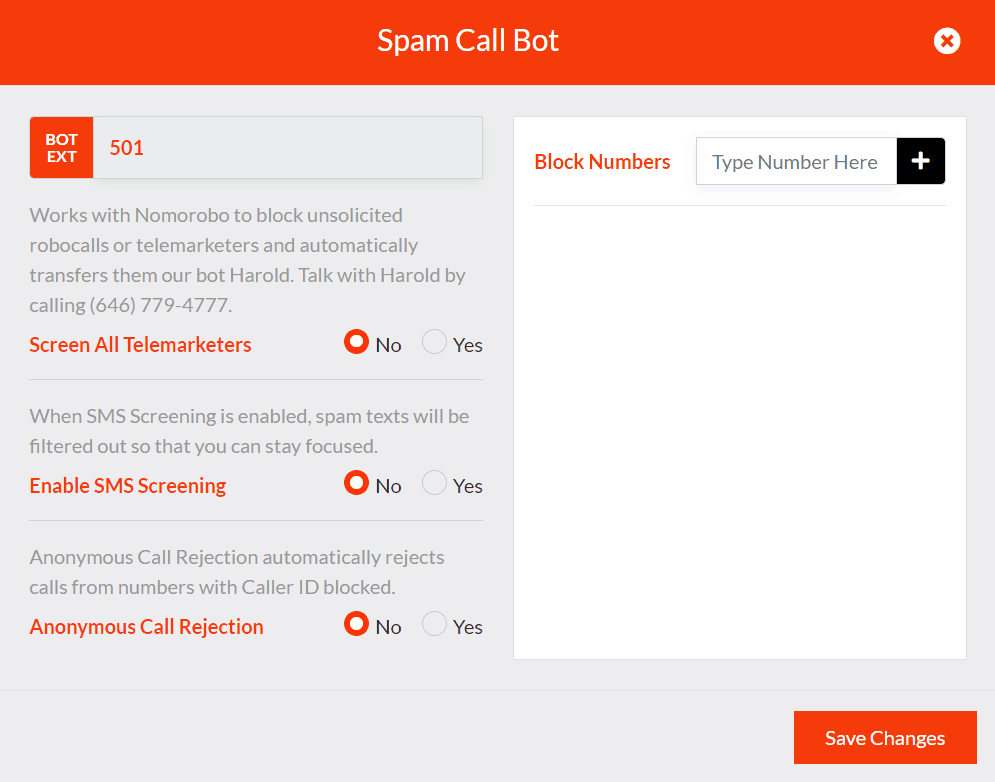Enable Screen All Telemarketers by choosing Yes
995x782 pixels.
434,341
